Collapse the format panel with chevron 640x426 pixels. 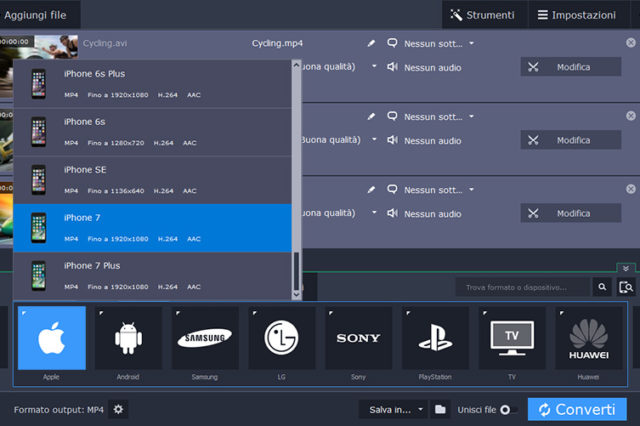click(x=626, y=268)
